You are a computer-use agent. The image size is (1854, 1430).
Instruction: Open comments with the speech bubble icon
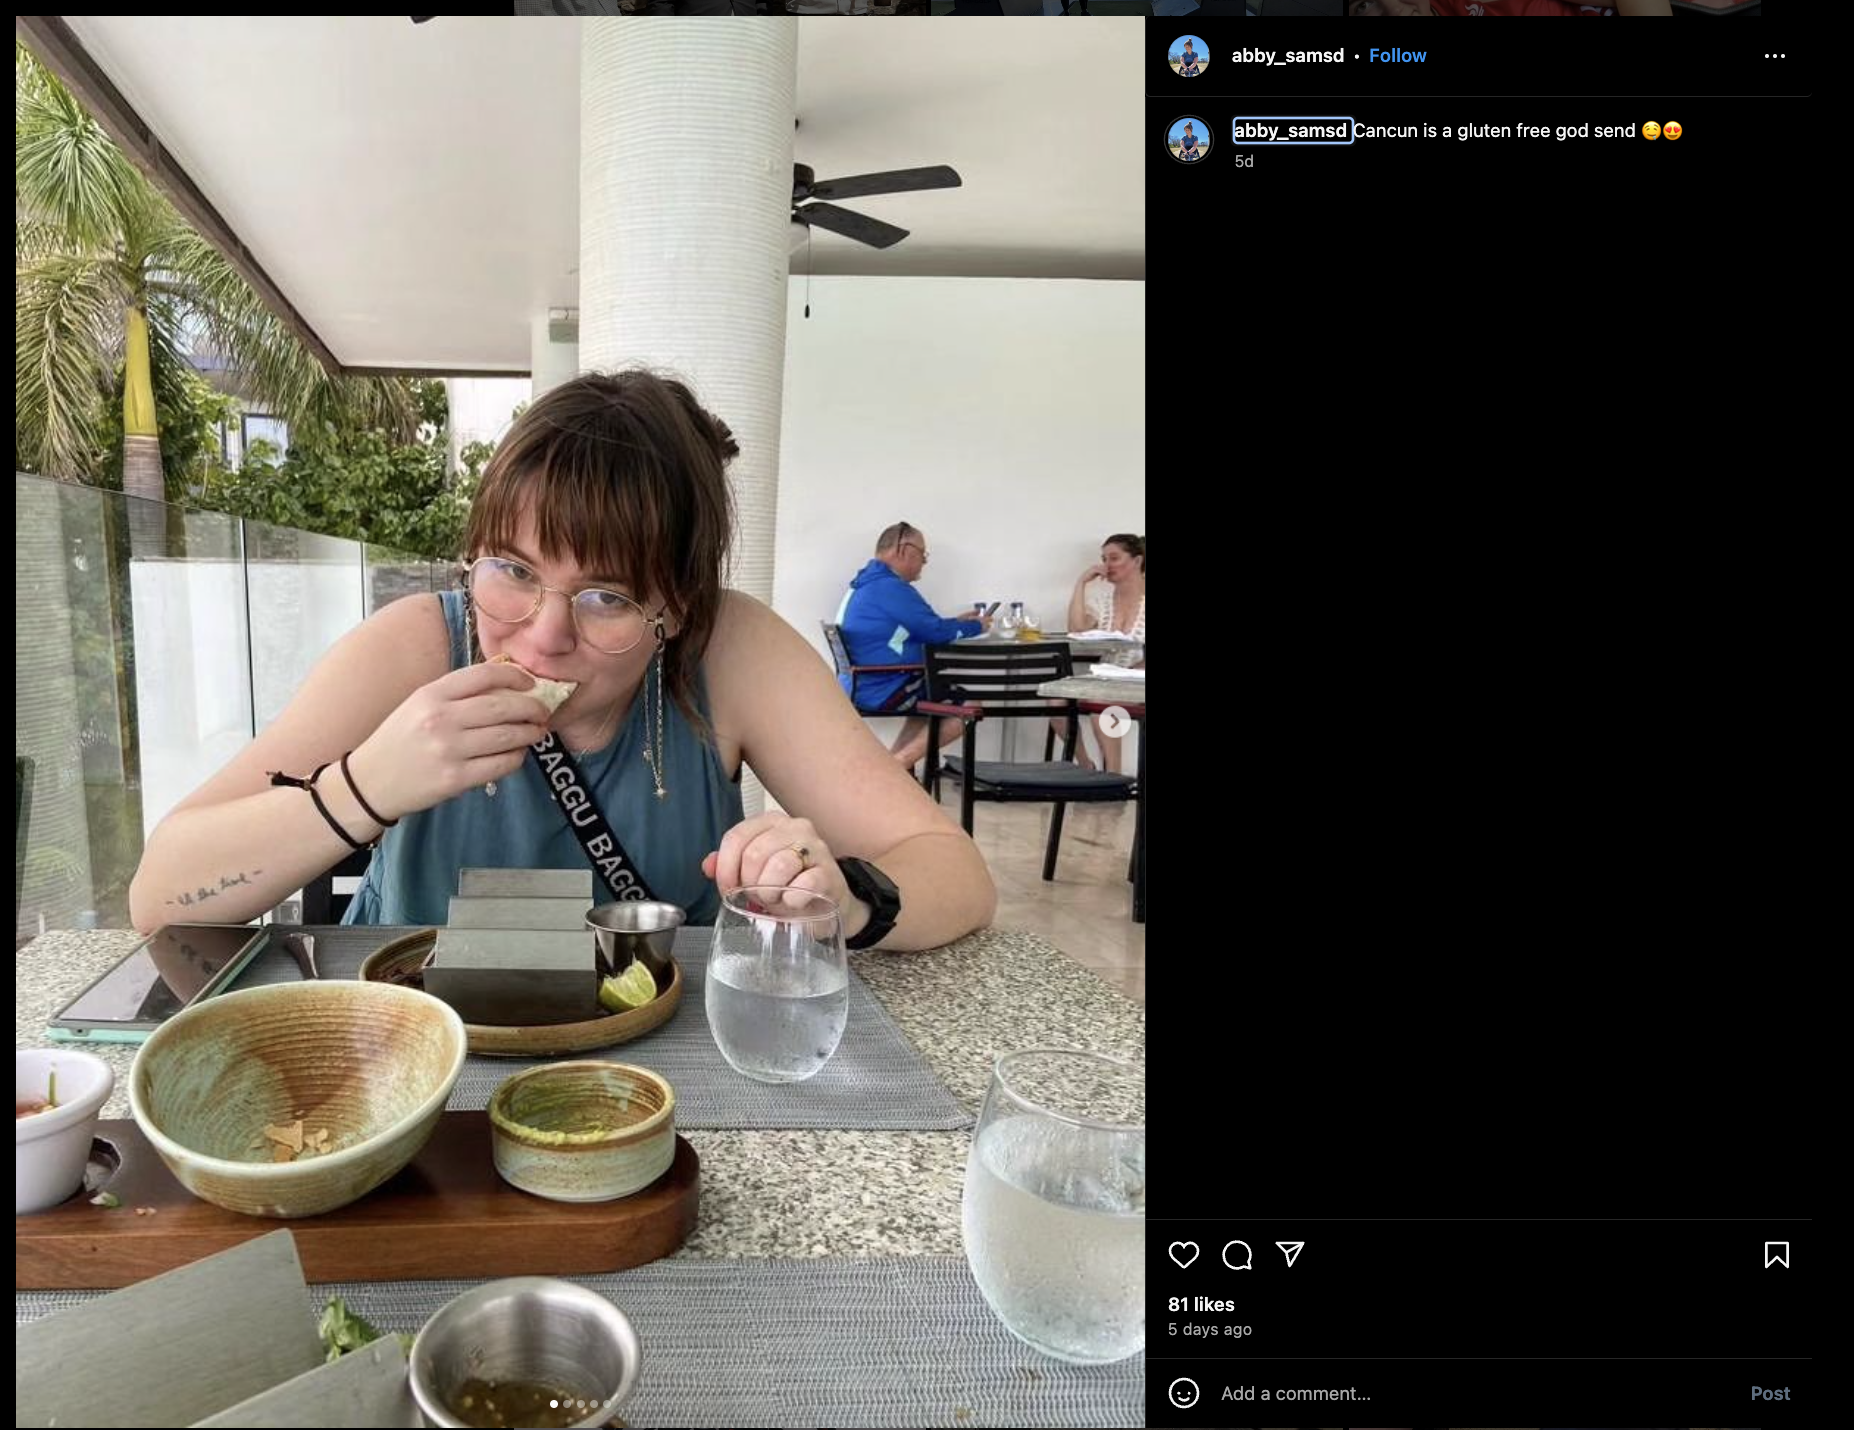click(1237, 1254)
